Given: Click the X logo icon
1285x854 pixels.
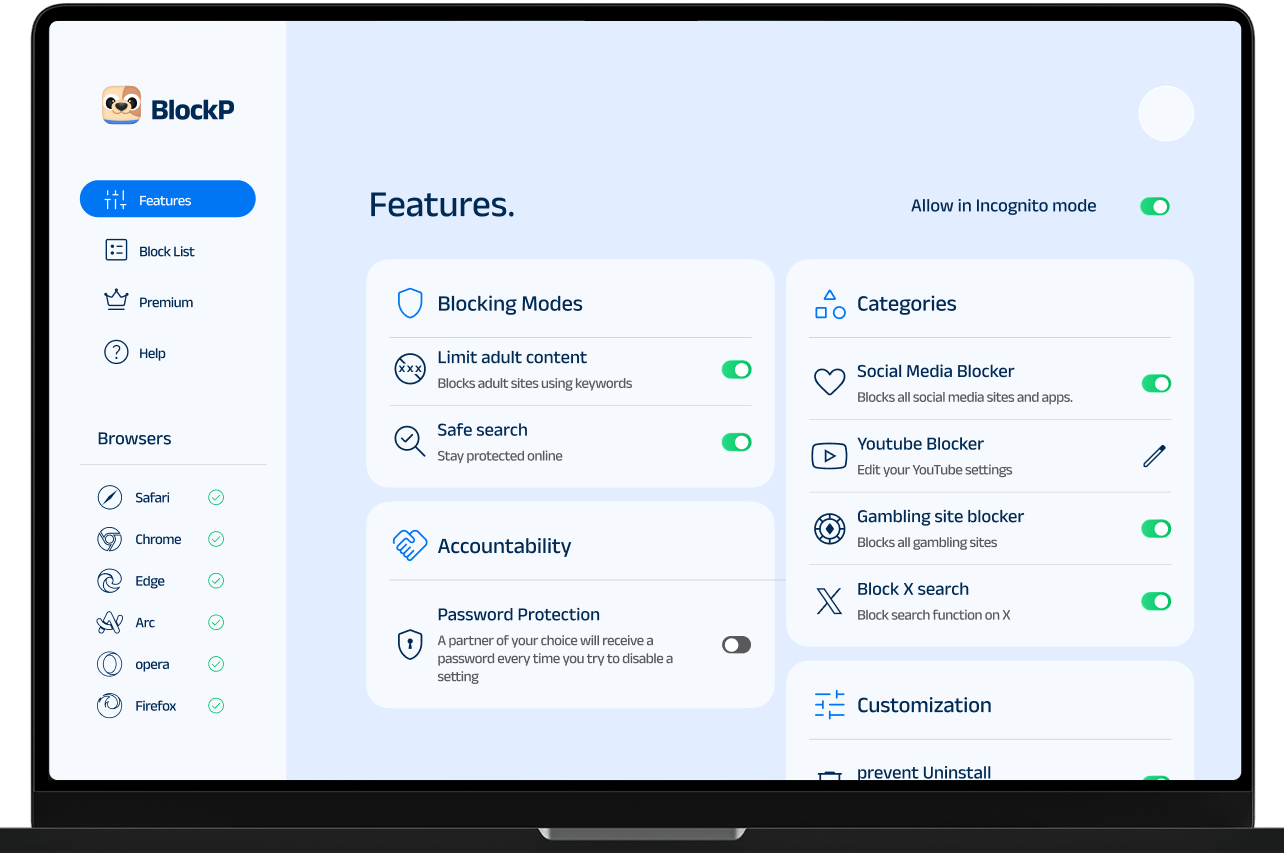Looking at the screenshot, I should (x=830, y=601).
